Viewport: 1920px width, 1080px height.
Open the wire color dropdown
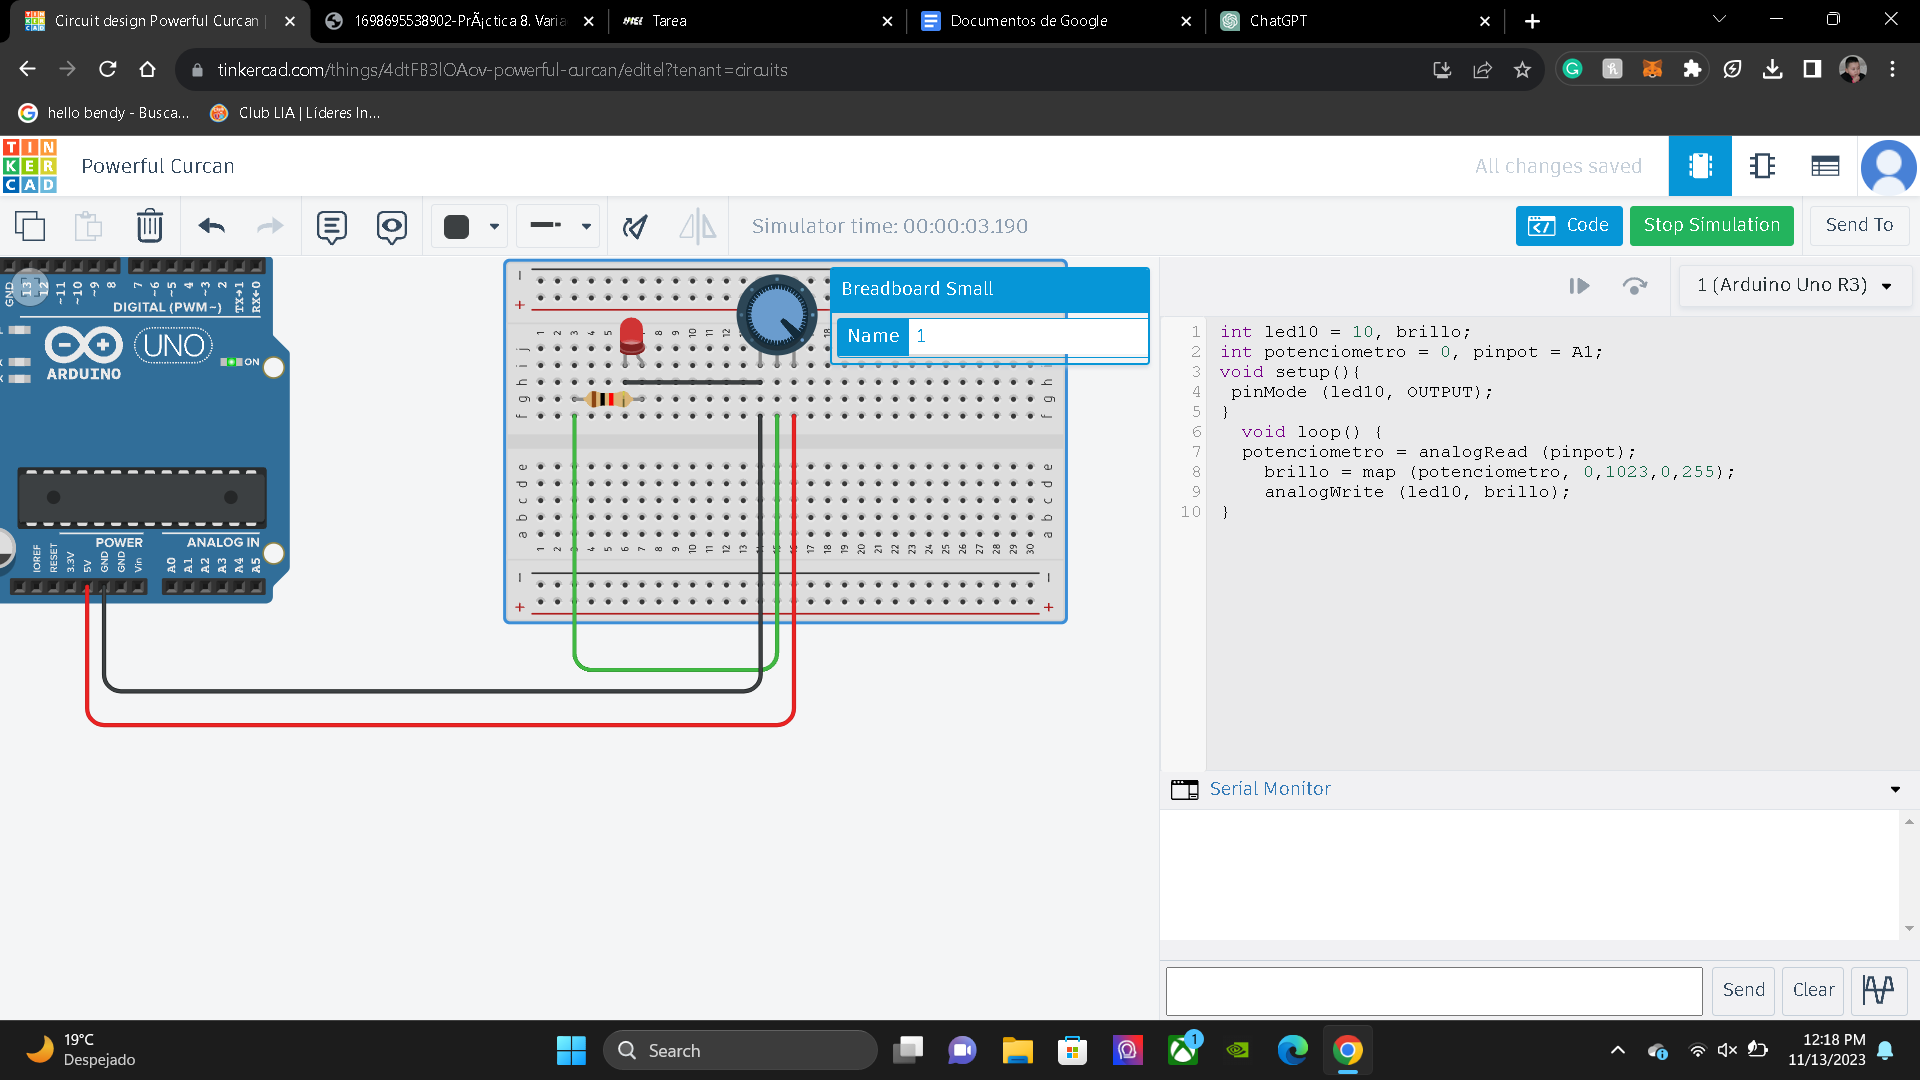[x=470, y=226]
